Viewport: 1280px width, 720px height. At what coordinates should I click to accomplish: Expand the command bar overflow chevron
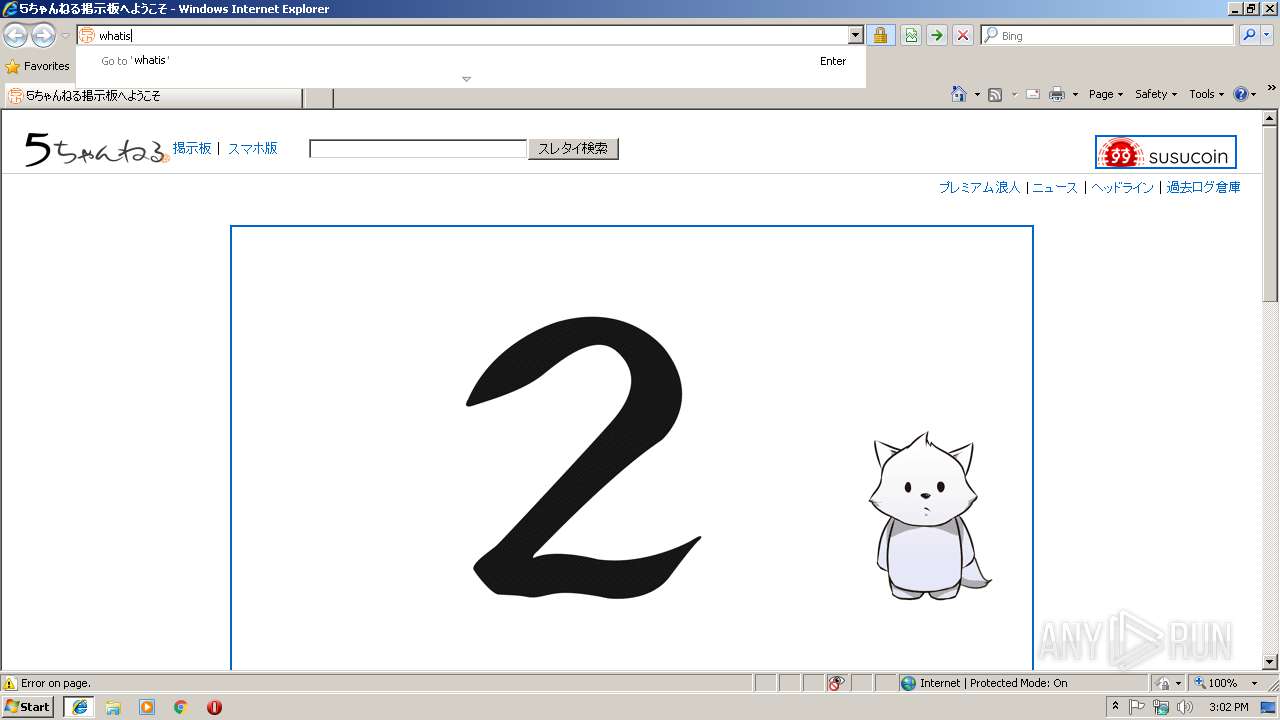coord(1272,88)
